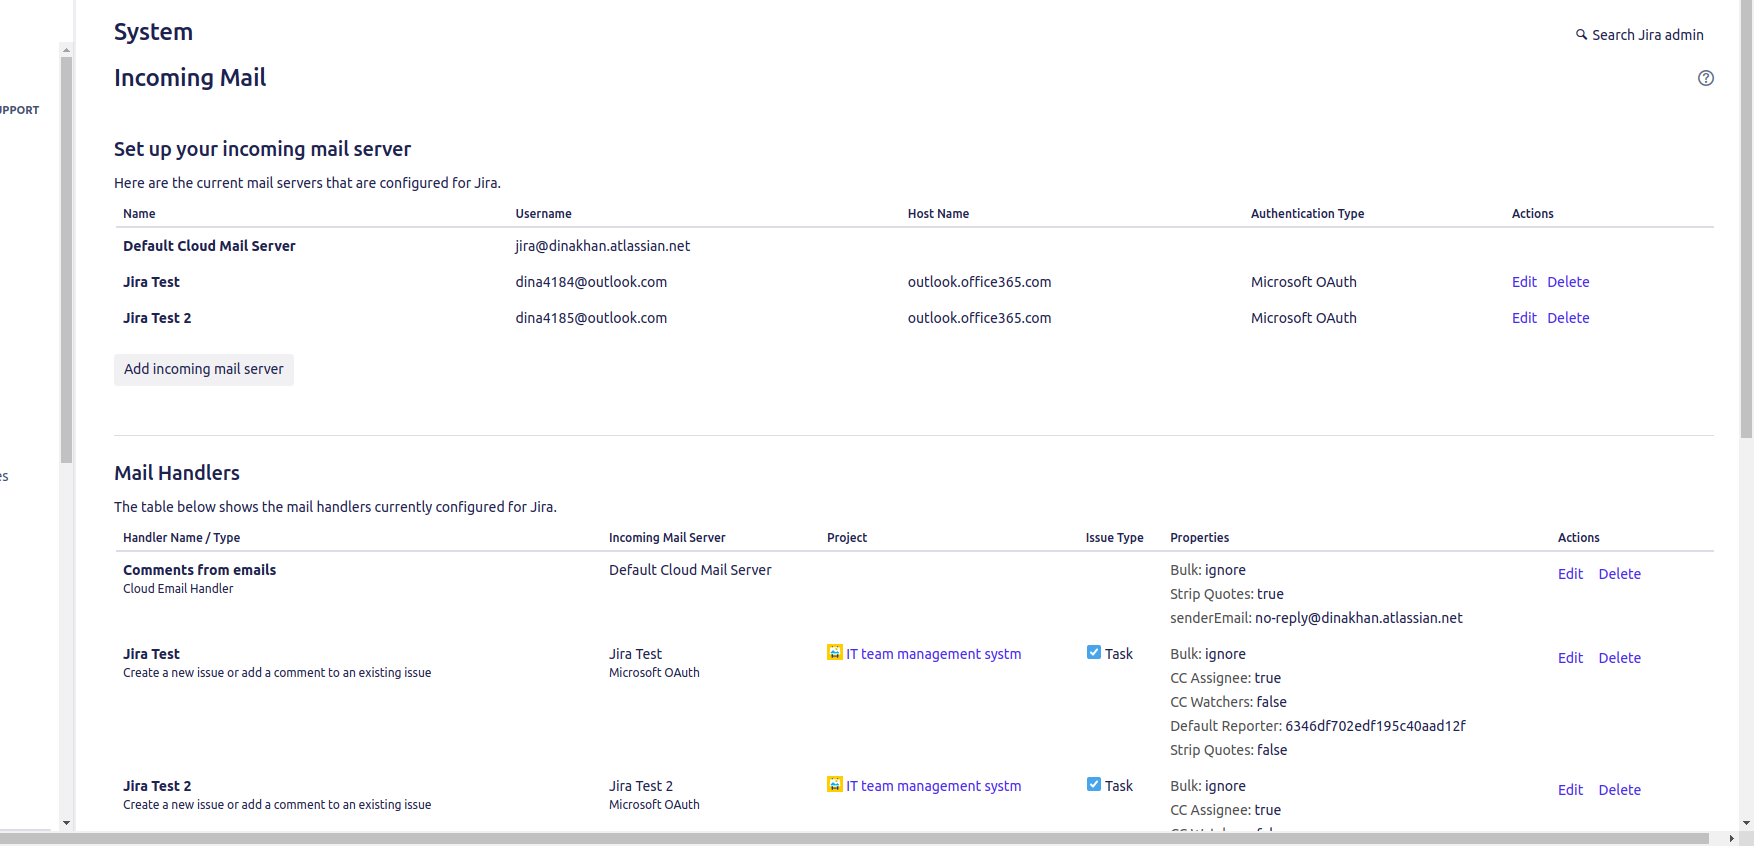
Task: Click the Cloud Email Handler subtitle
Action: coord(178,589)
